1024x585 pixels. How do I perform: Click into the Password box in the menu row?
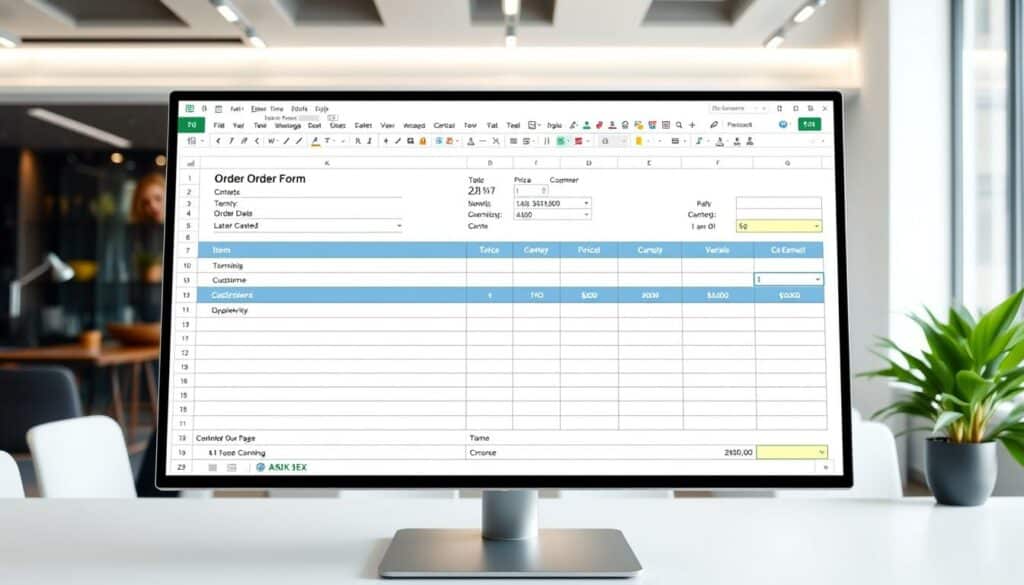[x=748, y=125]
